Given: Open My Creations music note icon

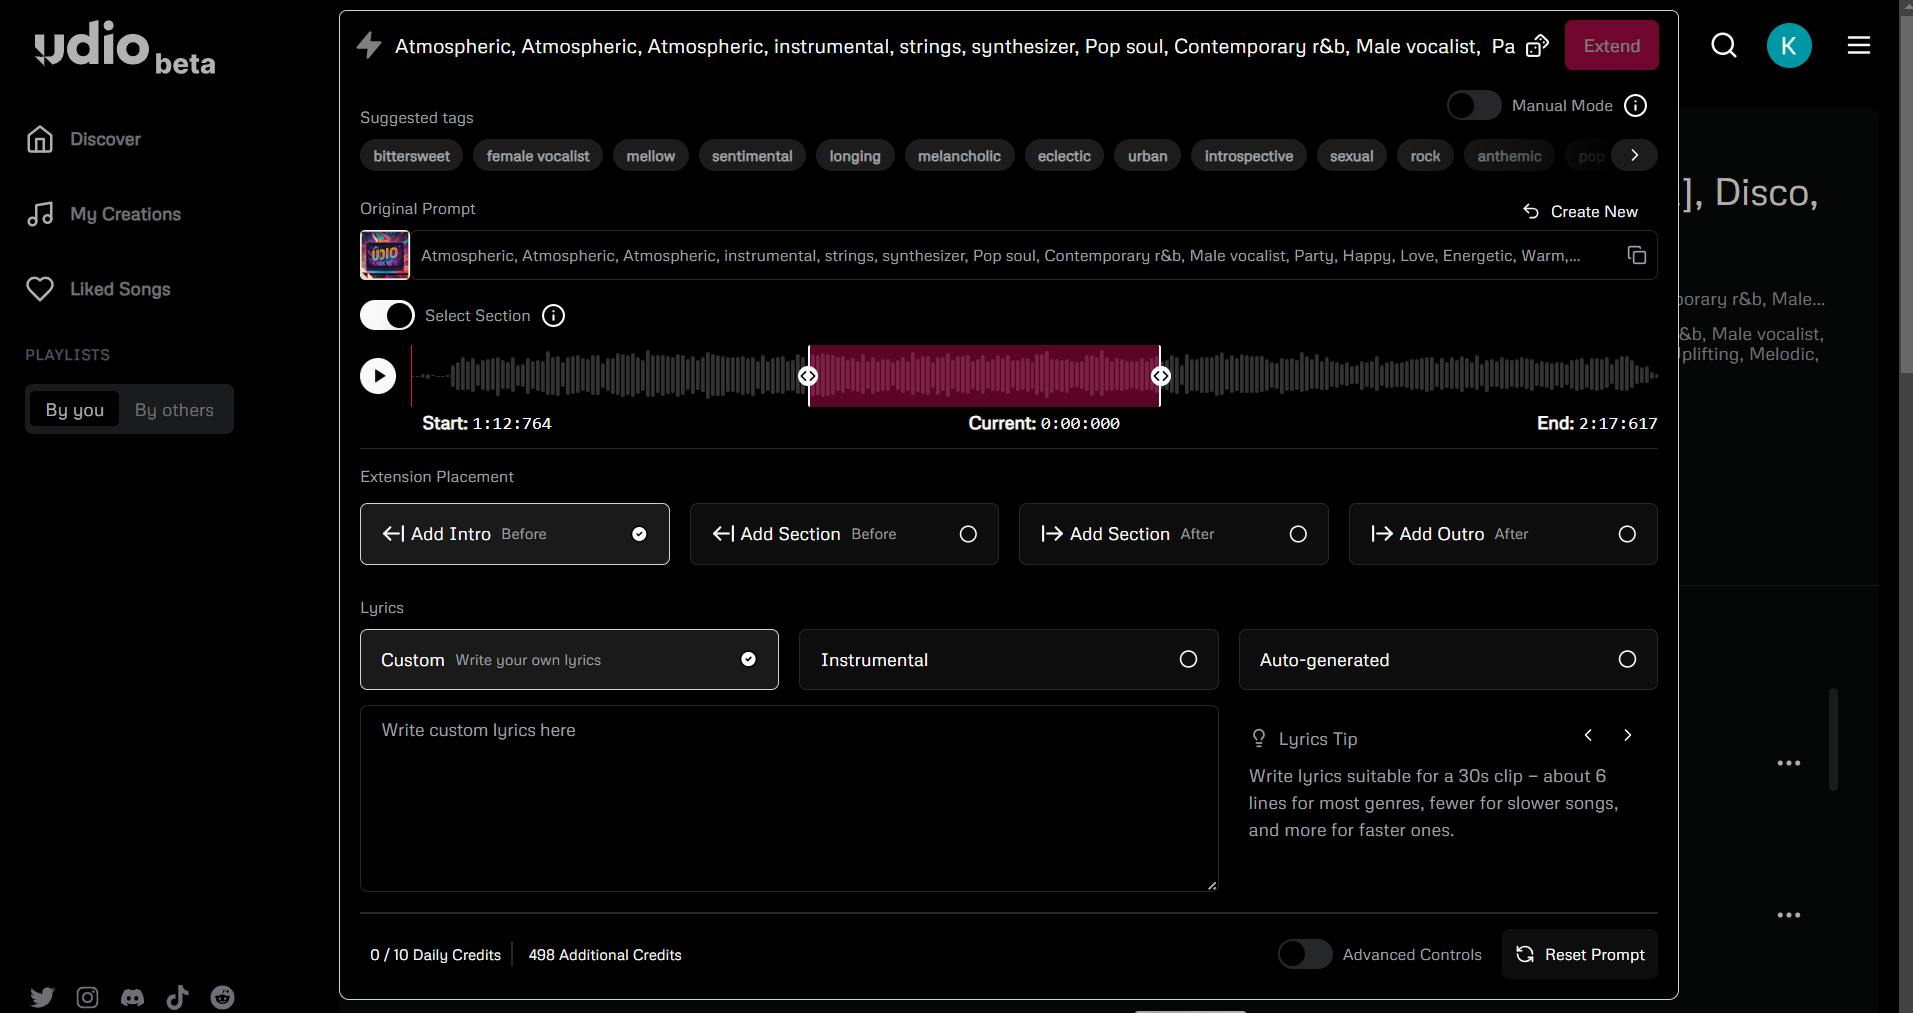Looking at the screenshot, I should point(40,214).
